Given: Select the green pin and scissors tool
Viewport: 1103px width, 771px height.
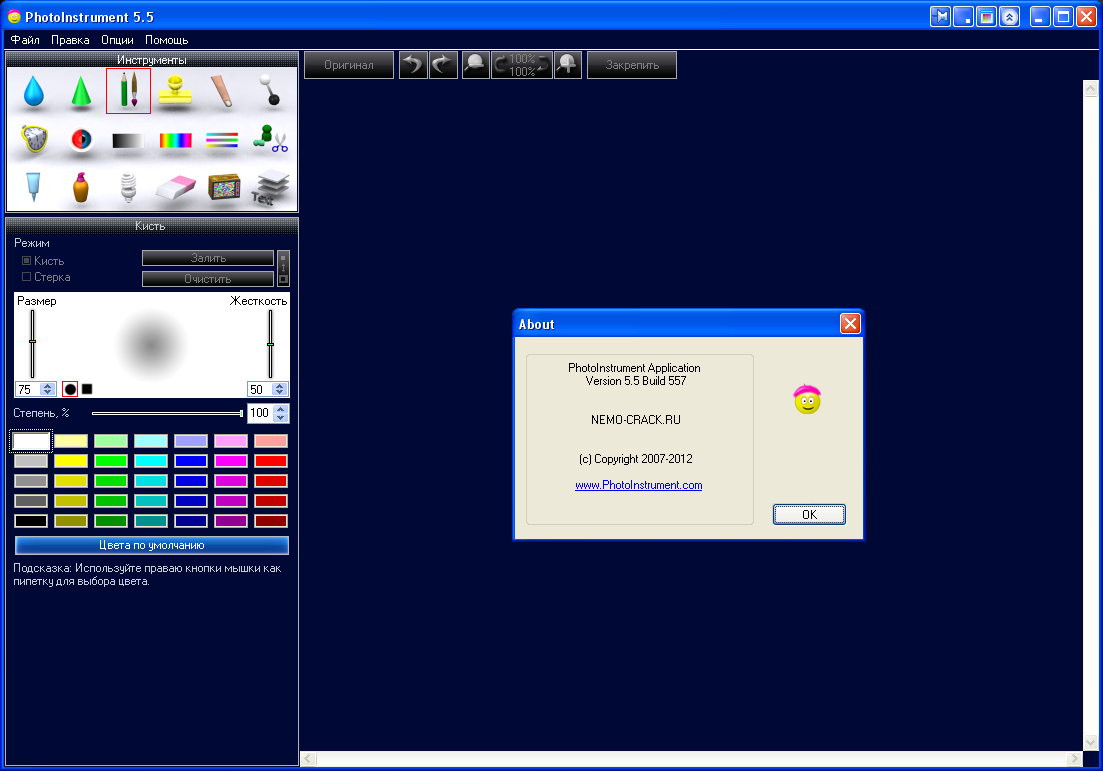Looking at the screenshot, I should tap(270, 139).
